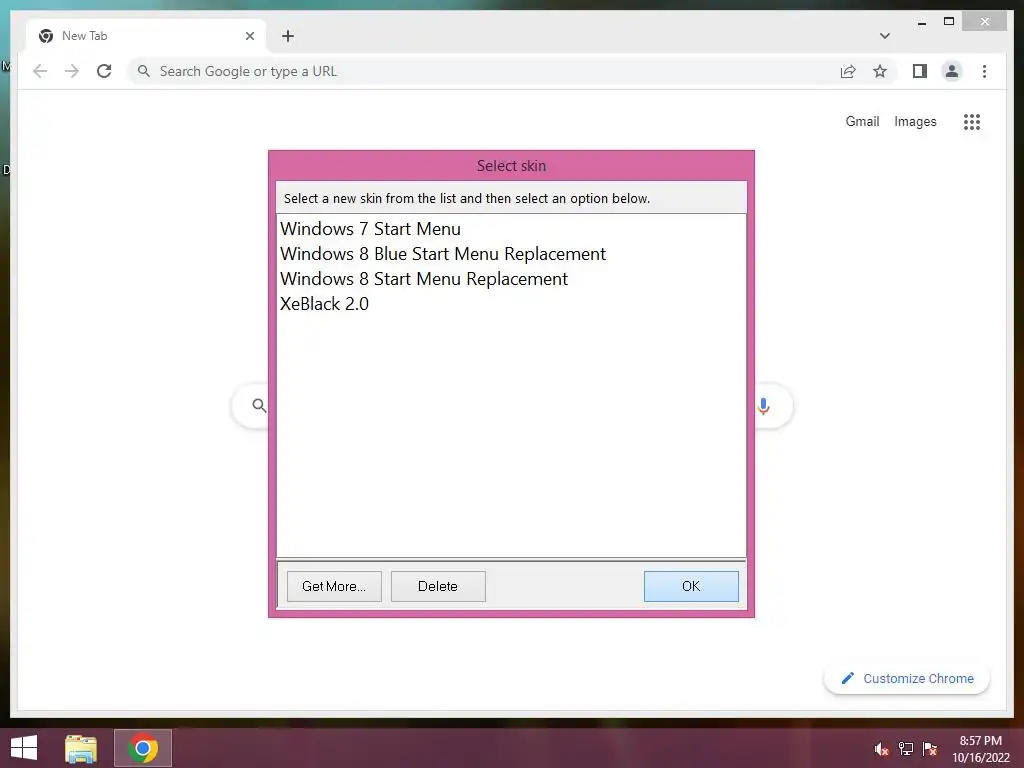This screenshot has width=1024, height=768.
Task: Open the Gmail link
Action: (x=862, y=121)
